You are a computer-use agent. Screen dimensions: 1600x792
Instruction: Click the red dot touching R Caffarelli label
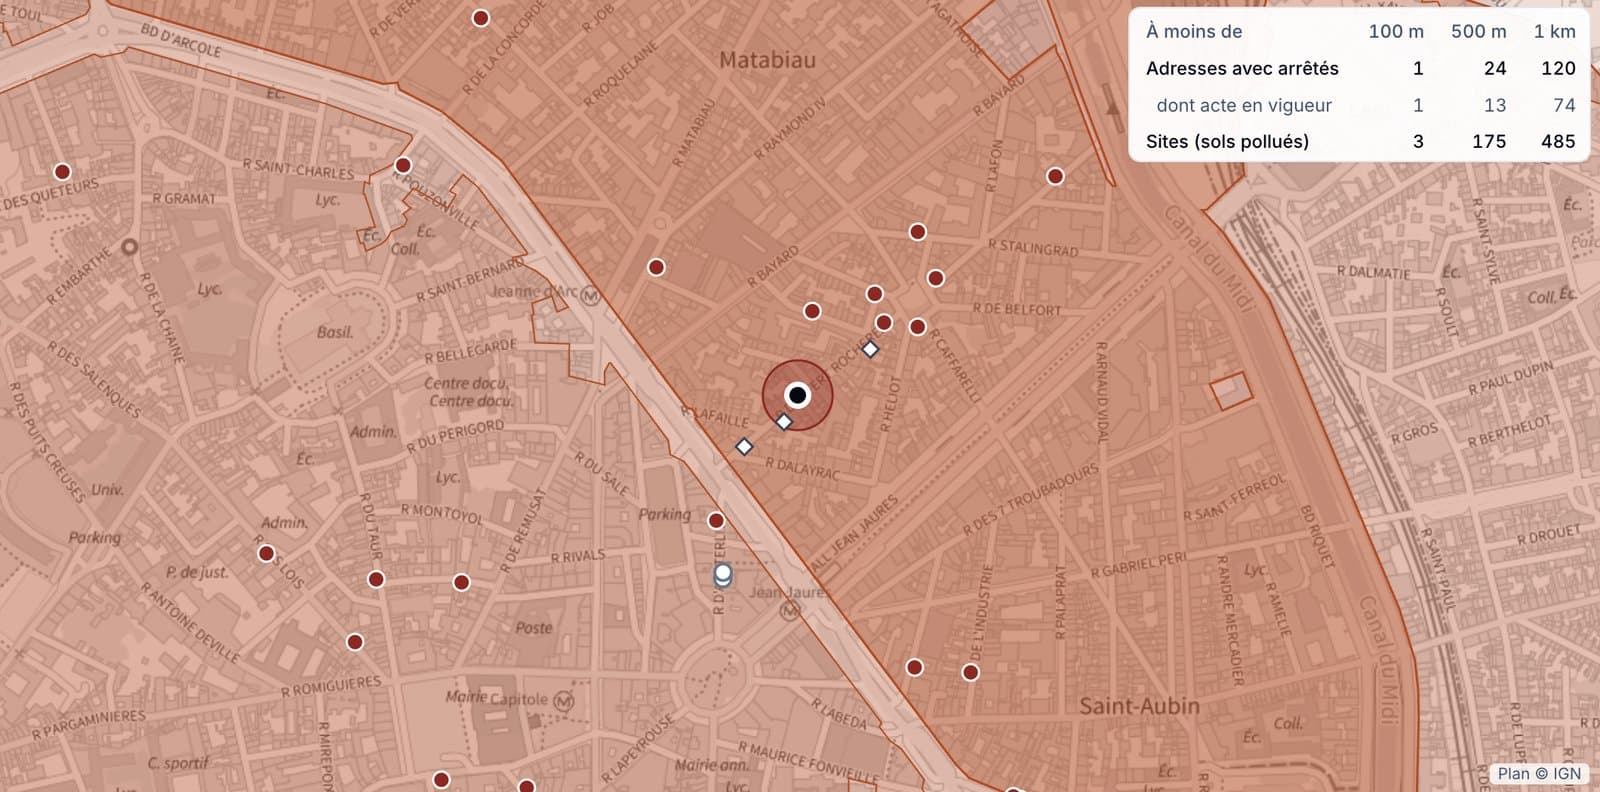(x=917, y=327)
